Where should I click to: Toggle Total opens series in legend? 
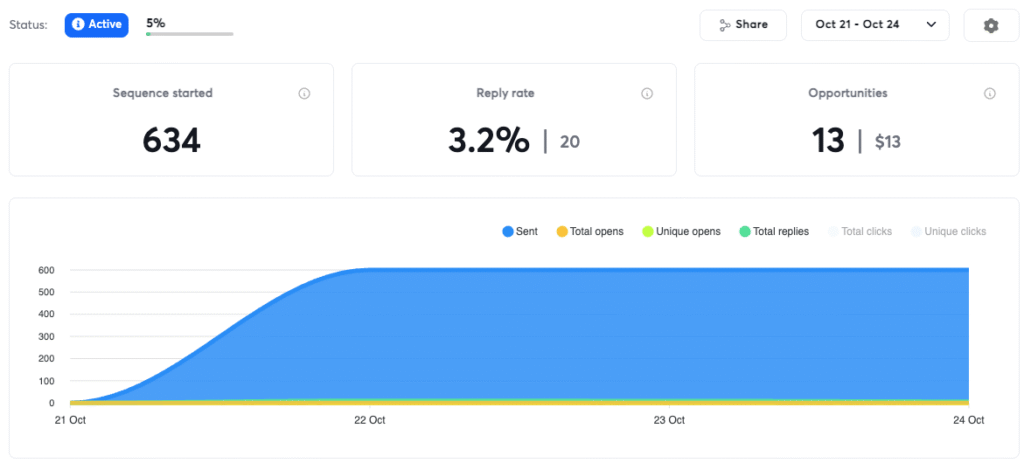point(590,231)
